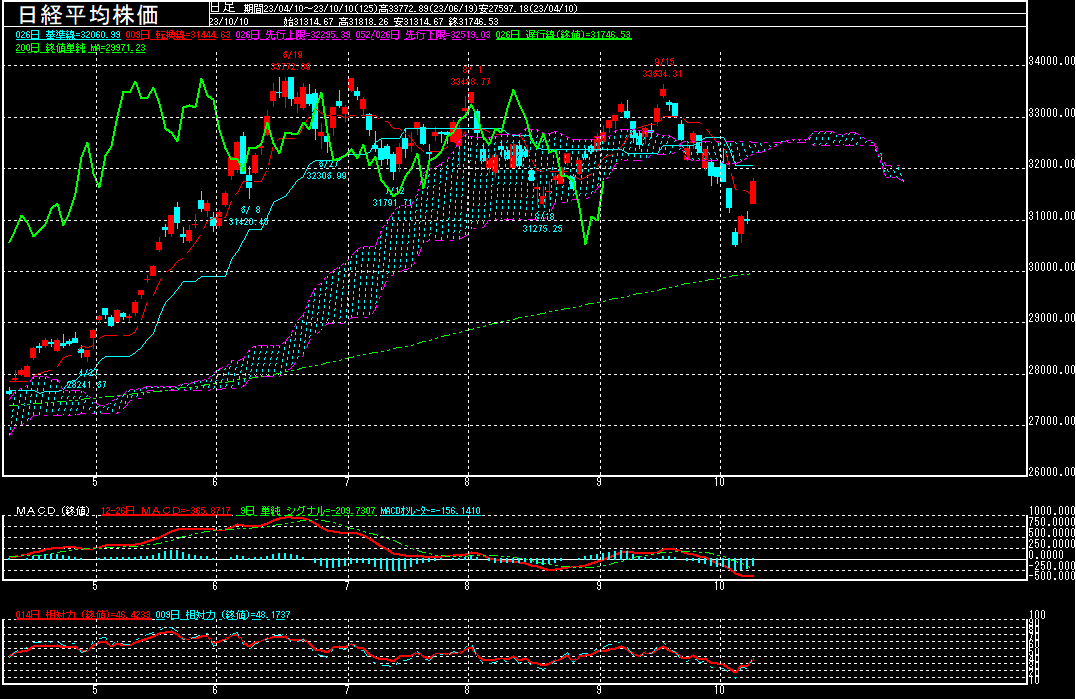Click the 1000.000 MACD axis label
The image size is (1076, 699).
1053,511
